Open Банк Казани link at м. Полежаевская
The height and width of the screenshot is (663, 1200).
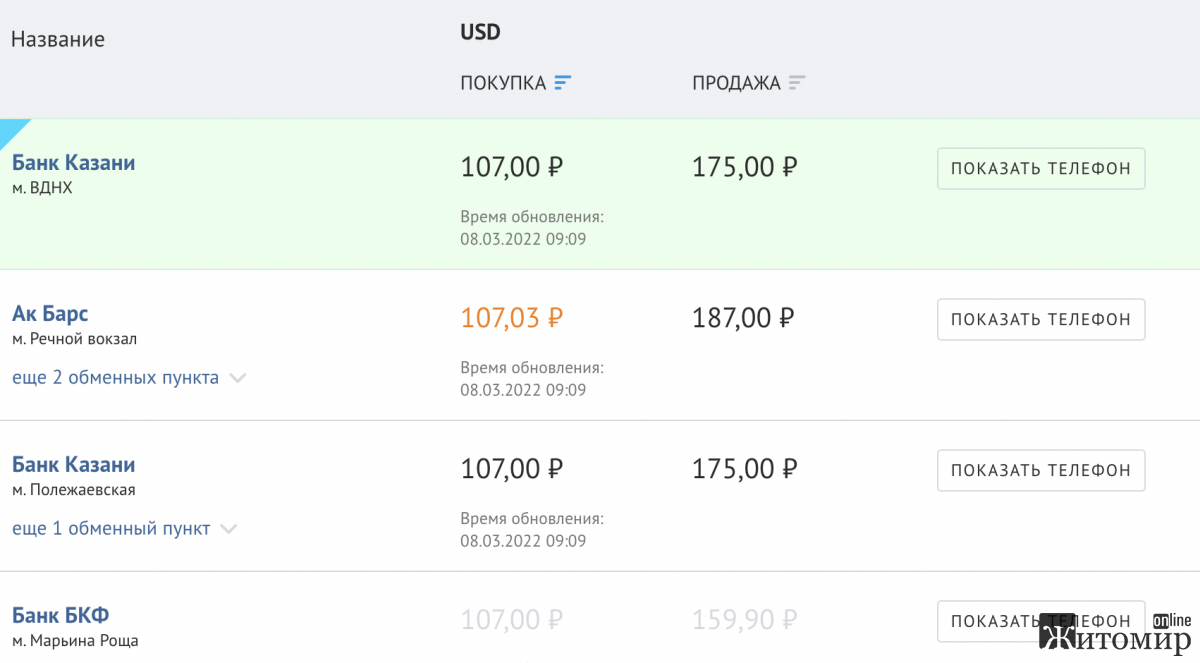pos(73,465)
